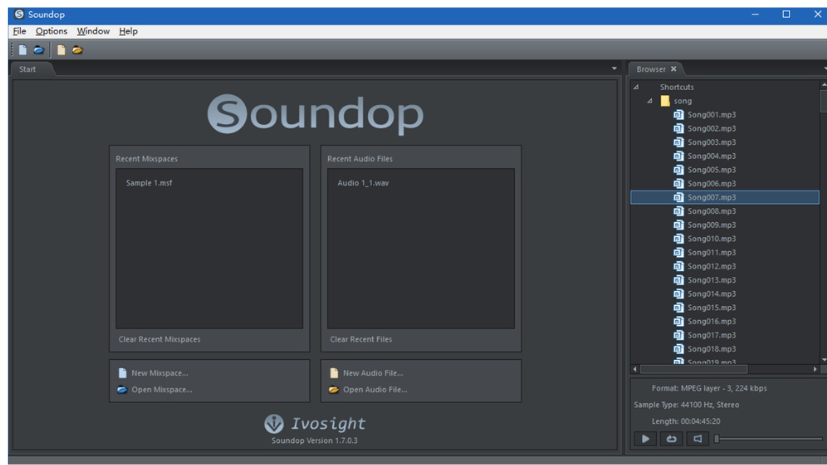Toggle the speaker auto-play button

pos(697,439)
